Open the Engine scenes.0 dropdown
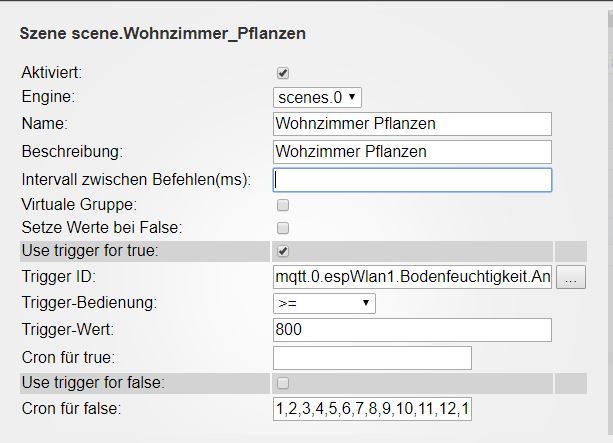The image size is (613, 443). [317, 97]
